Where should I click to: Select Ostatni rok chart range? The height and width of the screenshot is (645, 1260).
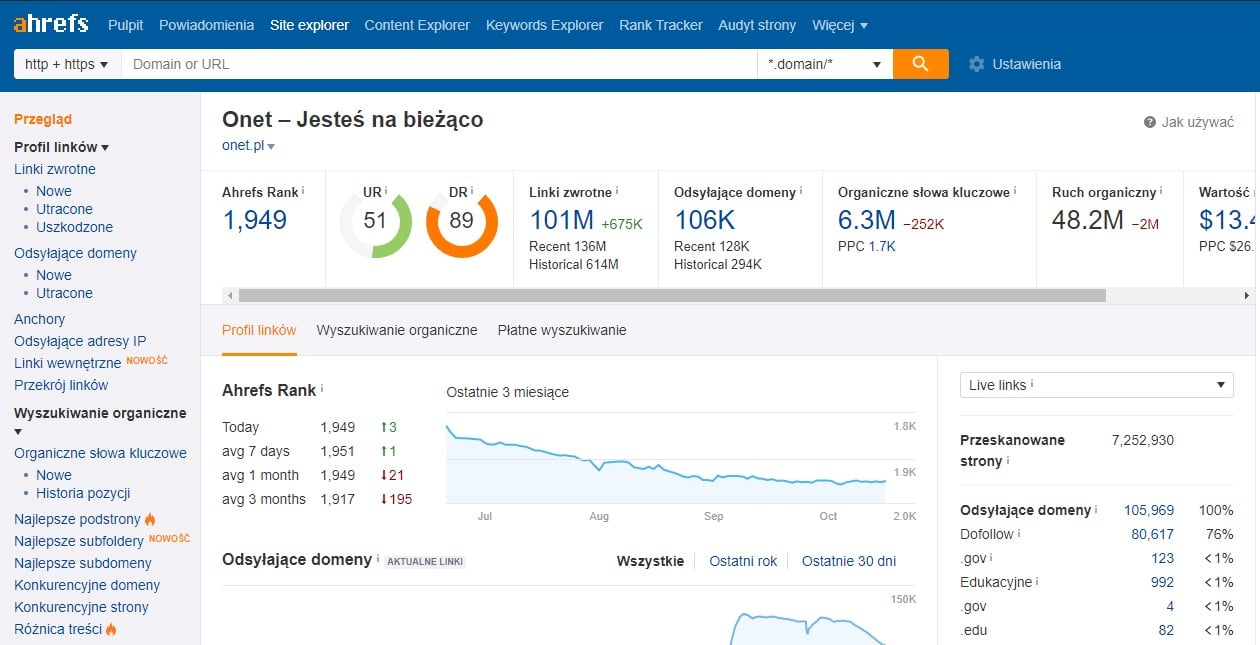tap(743, 561)
